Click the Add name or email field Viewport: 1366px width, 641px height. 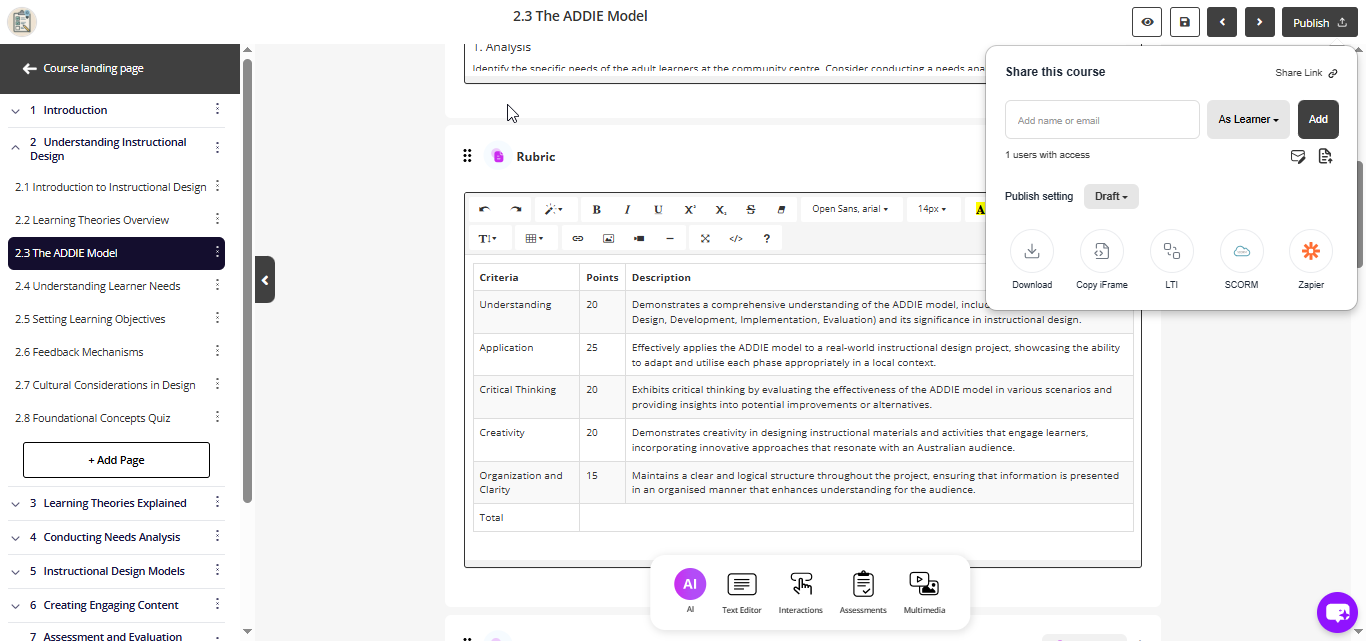coord(1101,119)
